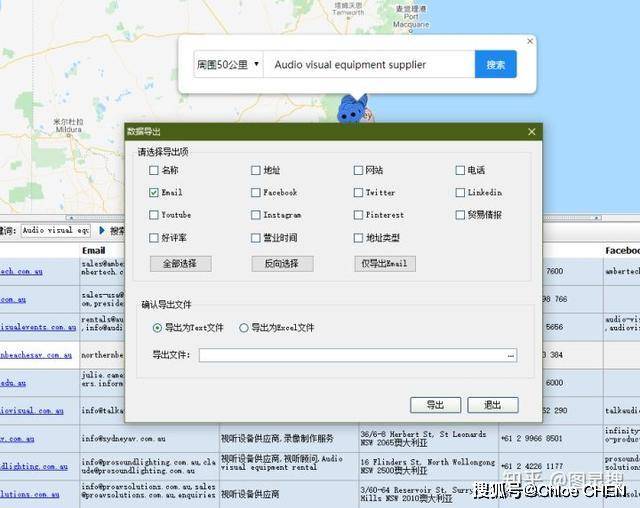Click the blue 搜索 search button
This screenshot has height=508, width=640.
click(x=495, y=65)
